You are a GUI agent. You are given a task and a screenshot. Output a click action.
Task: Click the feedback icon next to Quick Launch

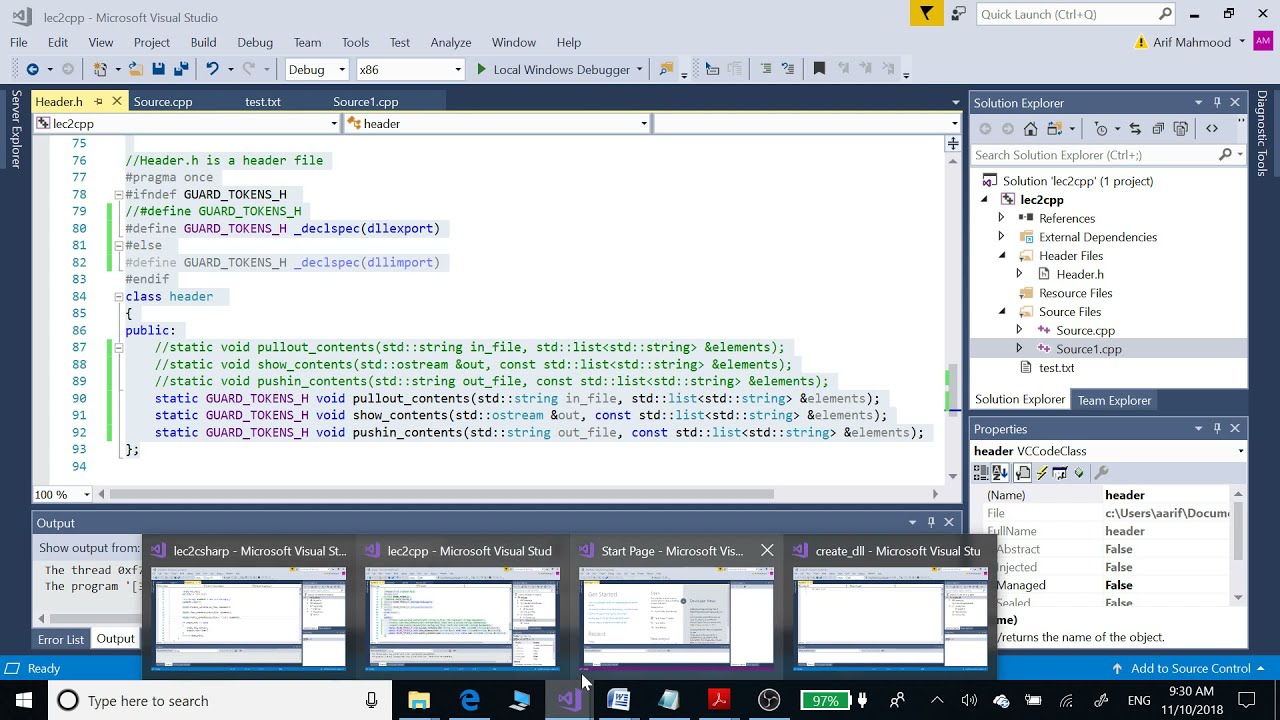click(959, 14)
